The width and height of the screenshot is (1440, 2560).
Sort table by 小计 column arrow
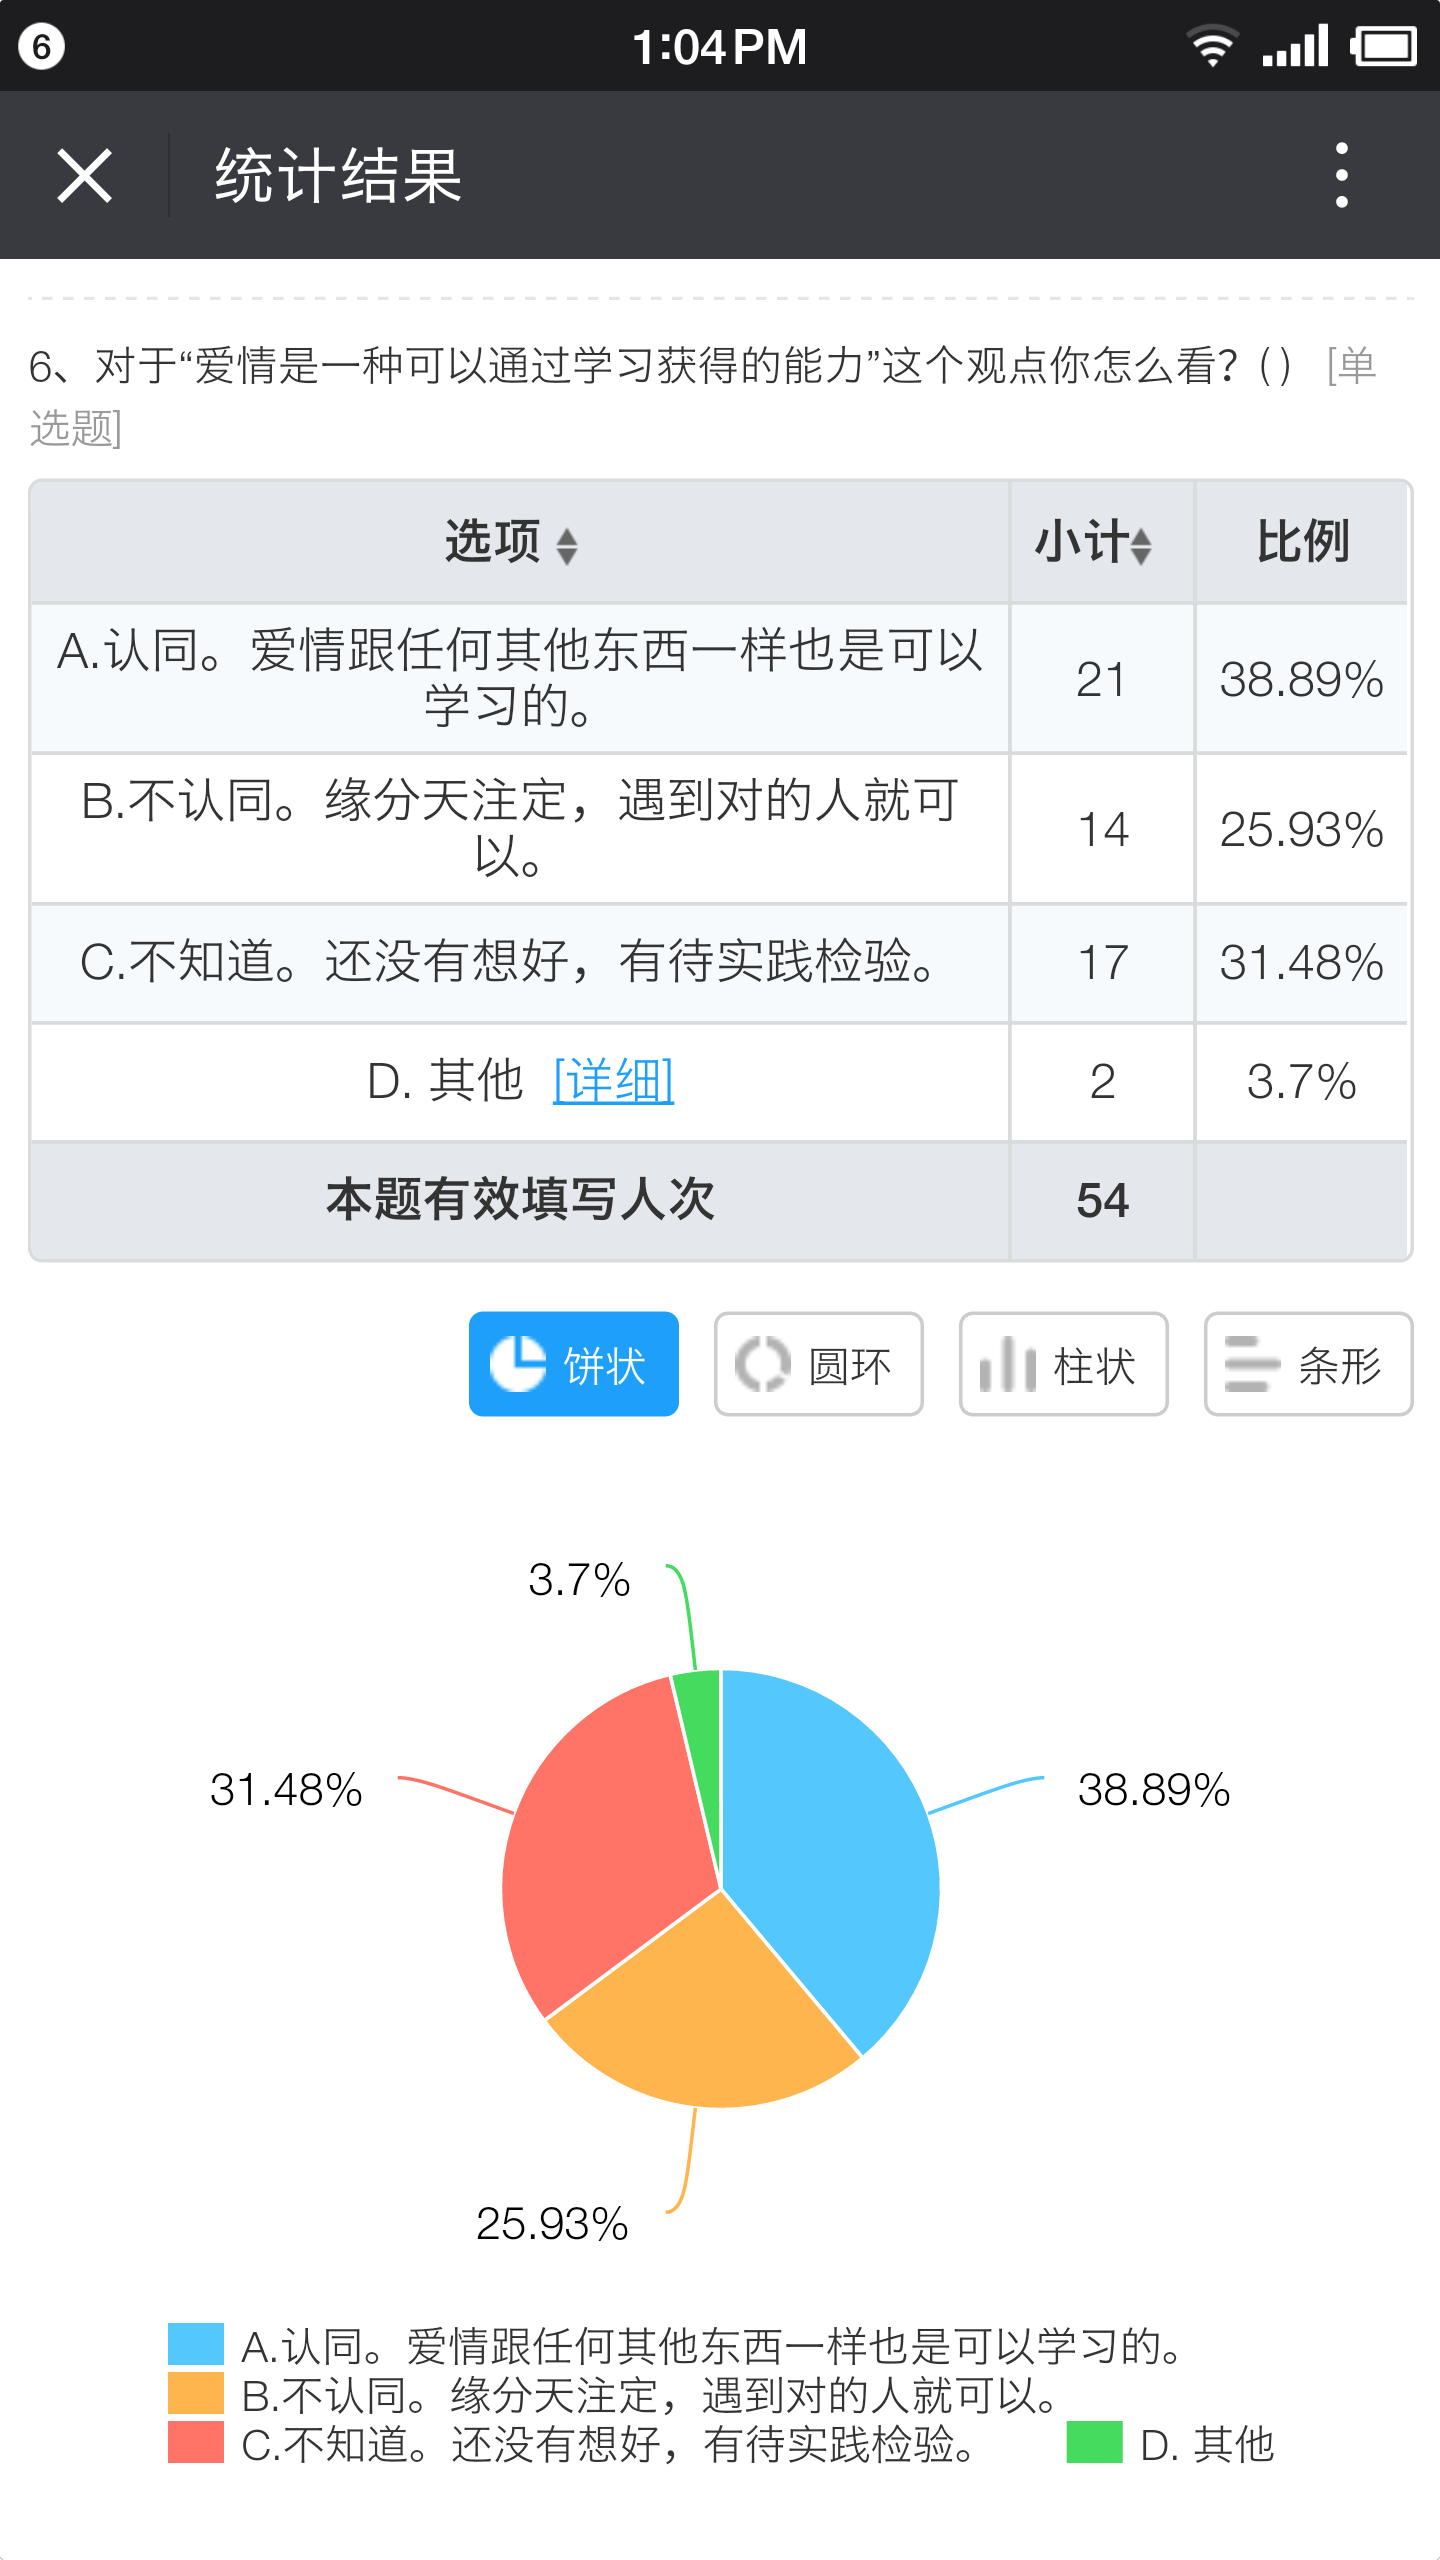[1140, 545]
